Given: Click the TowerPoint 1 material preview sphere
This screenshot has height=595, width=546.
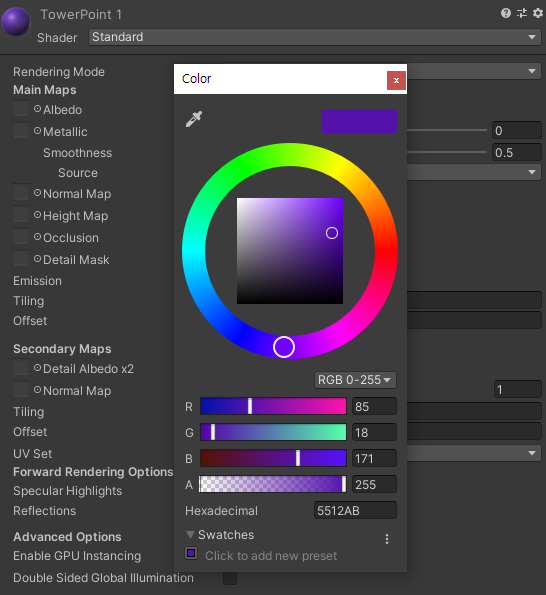Looking at the screenshot, I should click(16, 22).
